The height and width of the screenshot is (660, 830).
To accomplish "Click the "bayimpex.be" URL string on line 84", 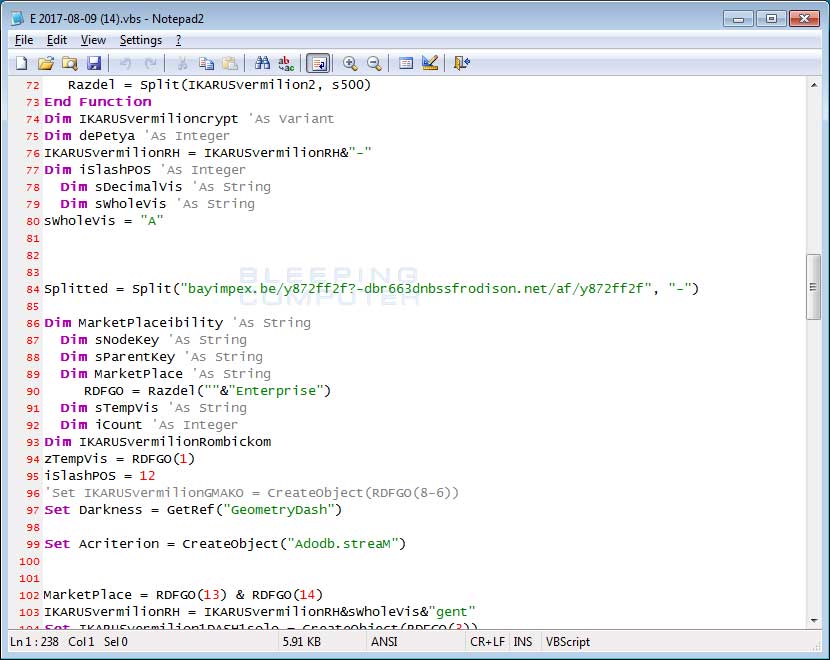I will 417,289.
